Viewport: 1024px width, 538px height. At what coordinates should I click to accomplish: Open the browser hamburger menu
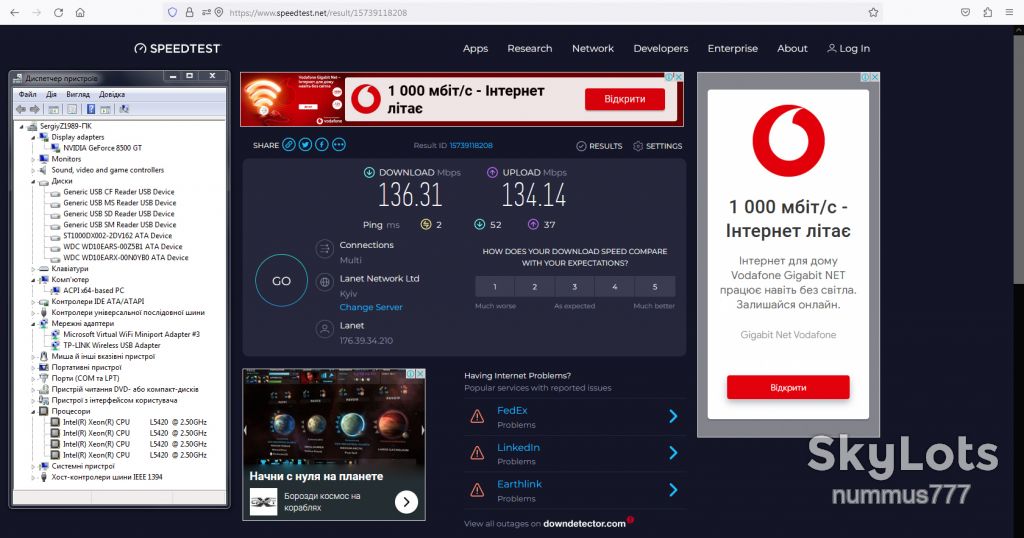1009,12
